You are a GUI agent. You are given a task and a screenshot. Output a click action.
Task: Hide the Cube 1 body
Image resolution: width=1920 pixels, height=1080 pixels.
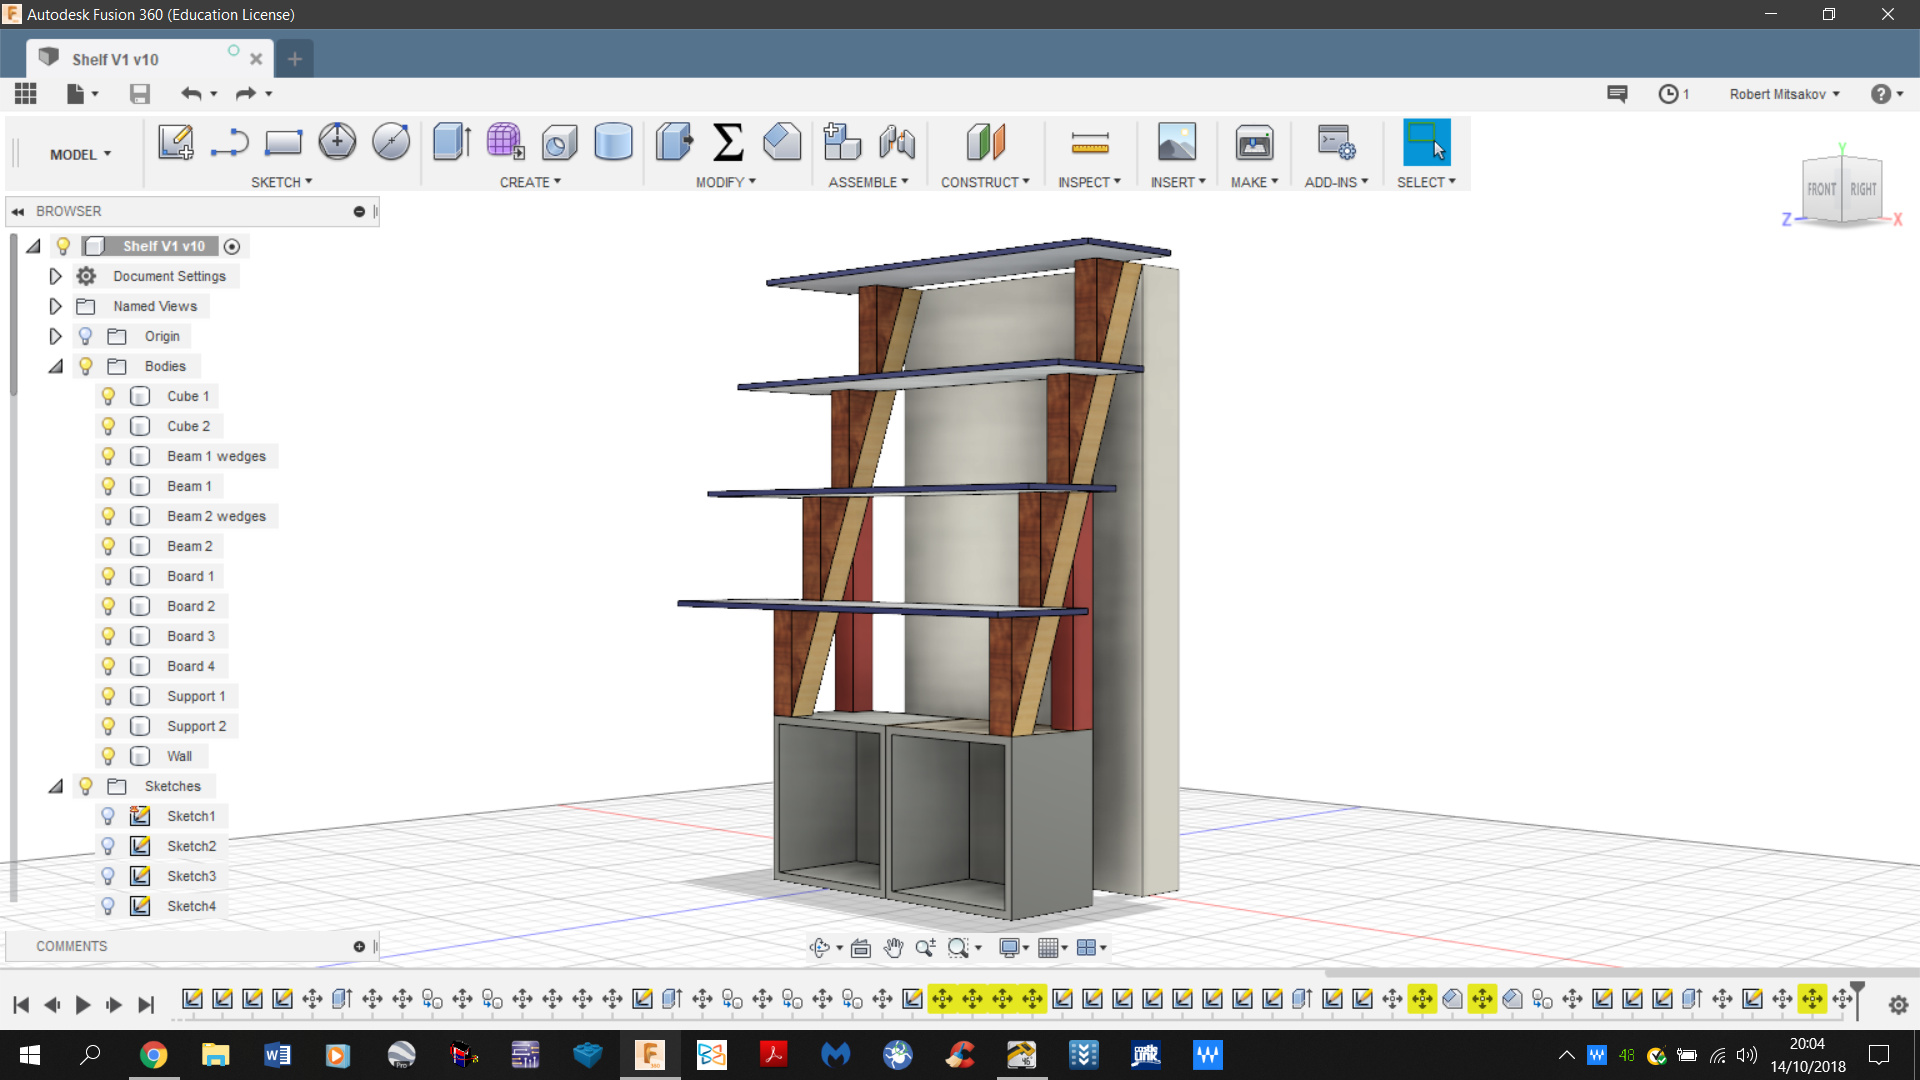pos(108,396)
